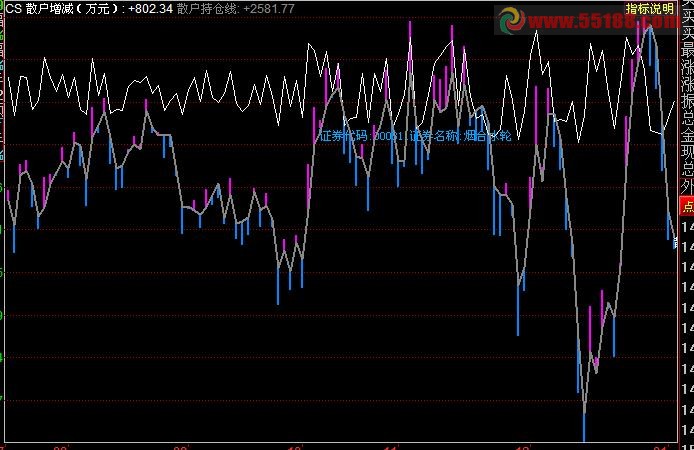
Task: Click the 外 entry in right panel
Action: (686, 186)
